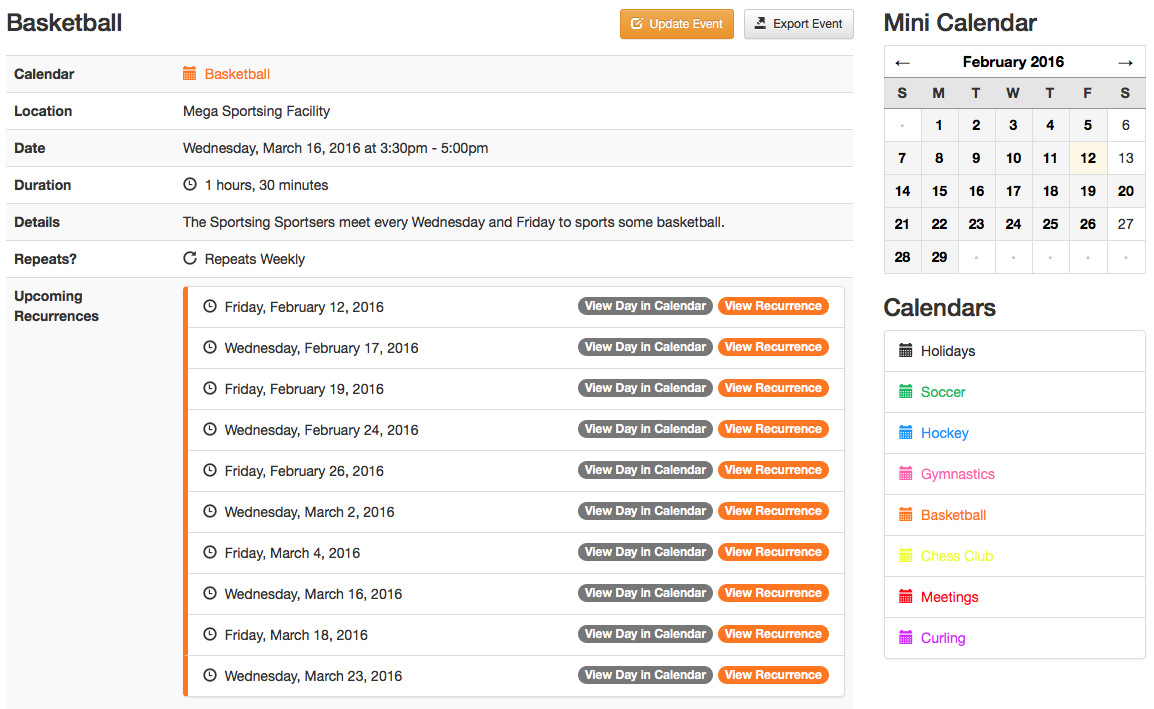Image resolution: width=1154 pixels, height=709 pixels.
Task: Select February 20 in the Mini Calendar
Action: click(x=1125, y=191)
